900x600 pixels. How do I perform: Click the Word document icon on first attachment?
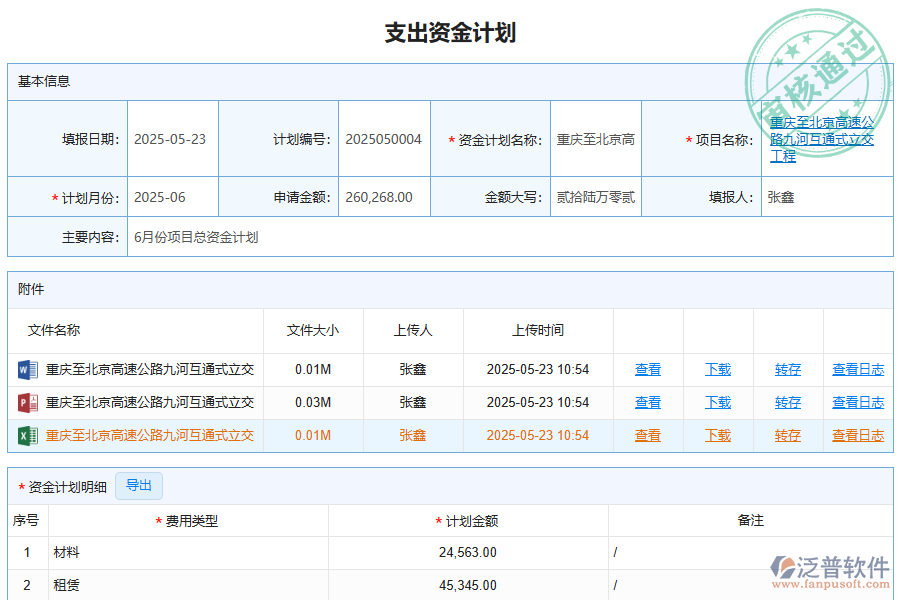pyautogui.click(x=28, y=369)
